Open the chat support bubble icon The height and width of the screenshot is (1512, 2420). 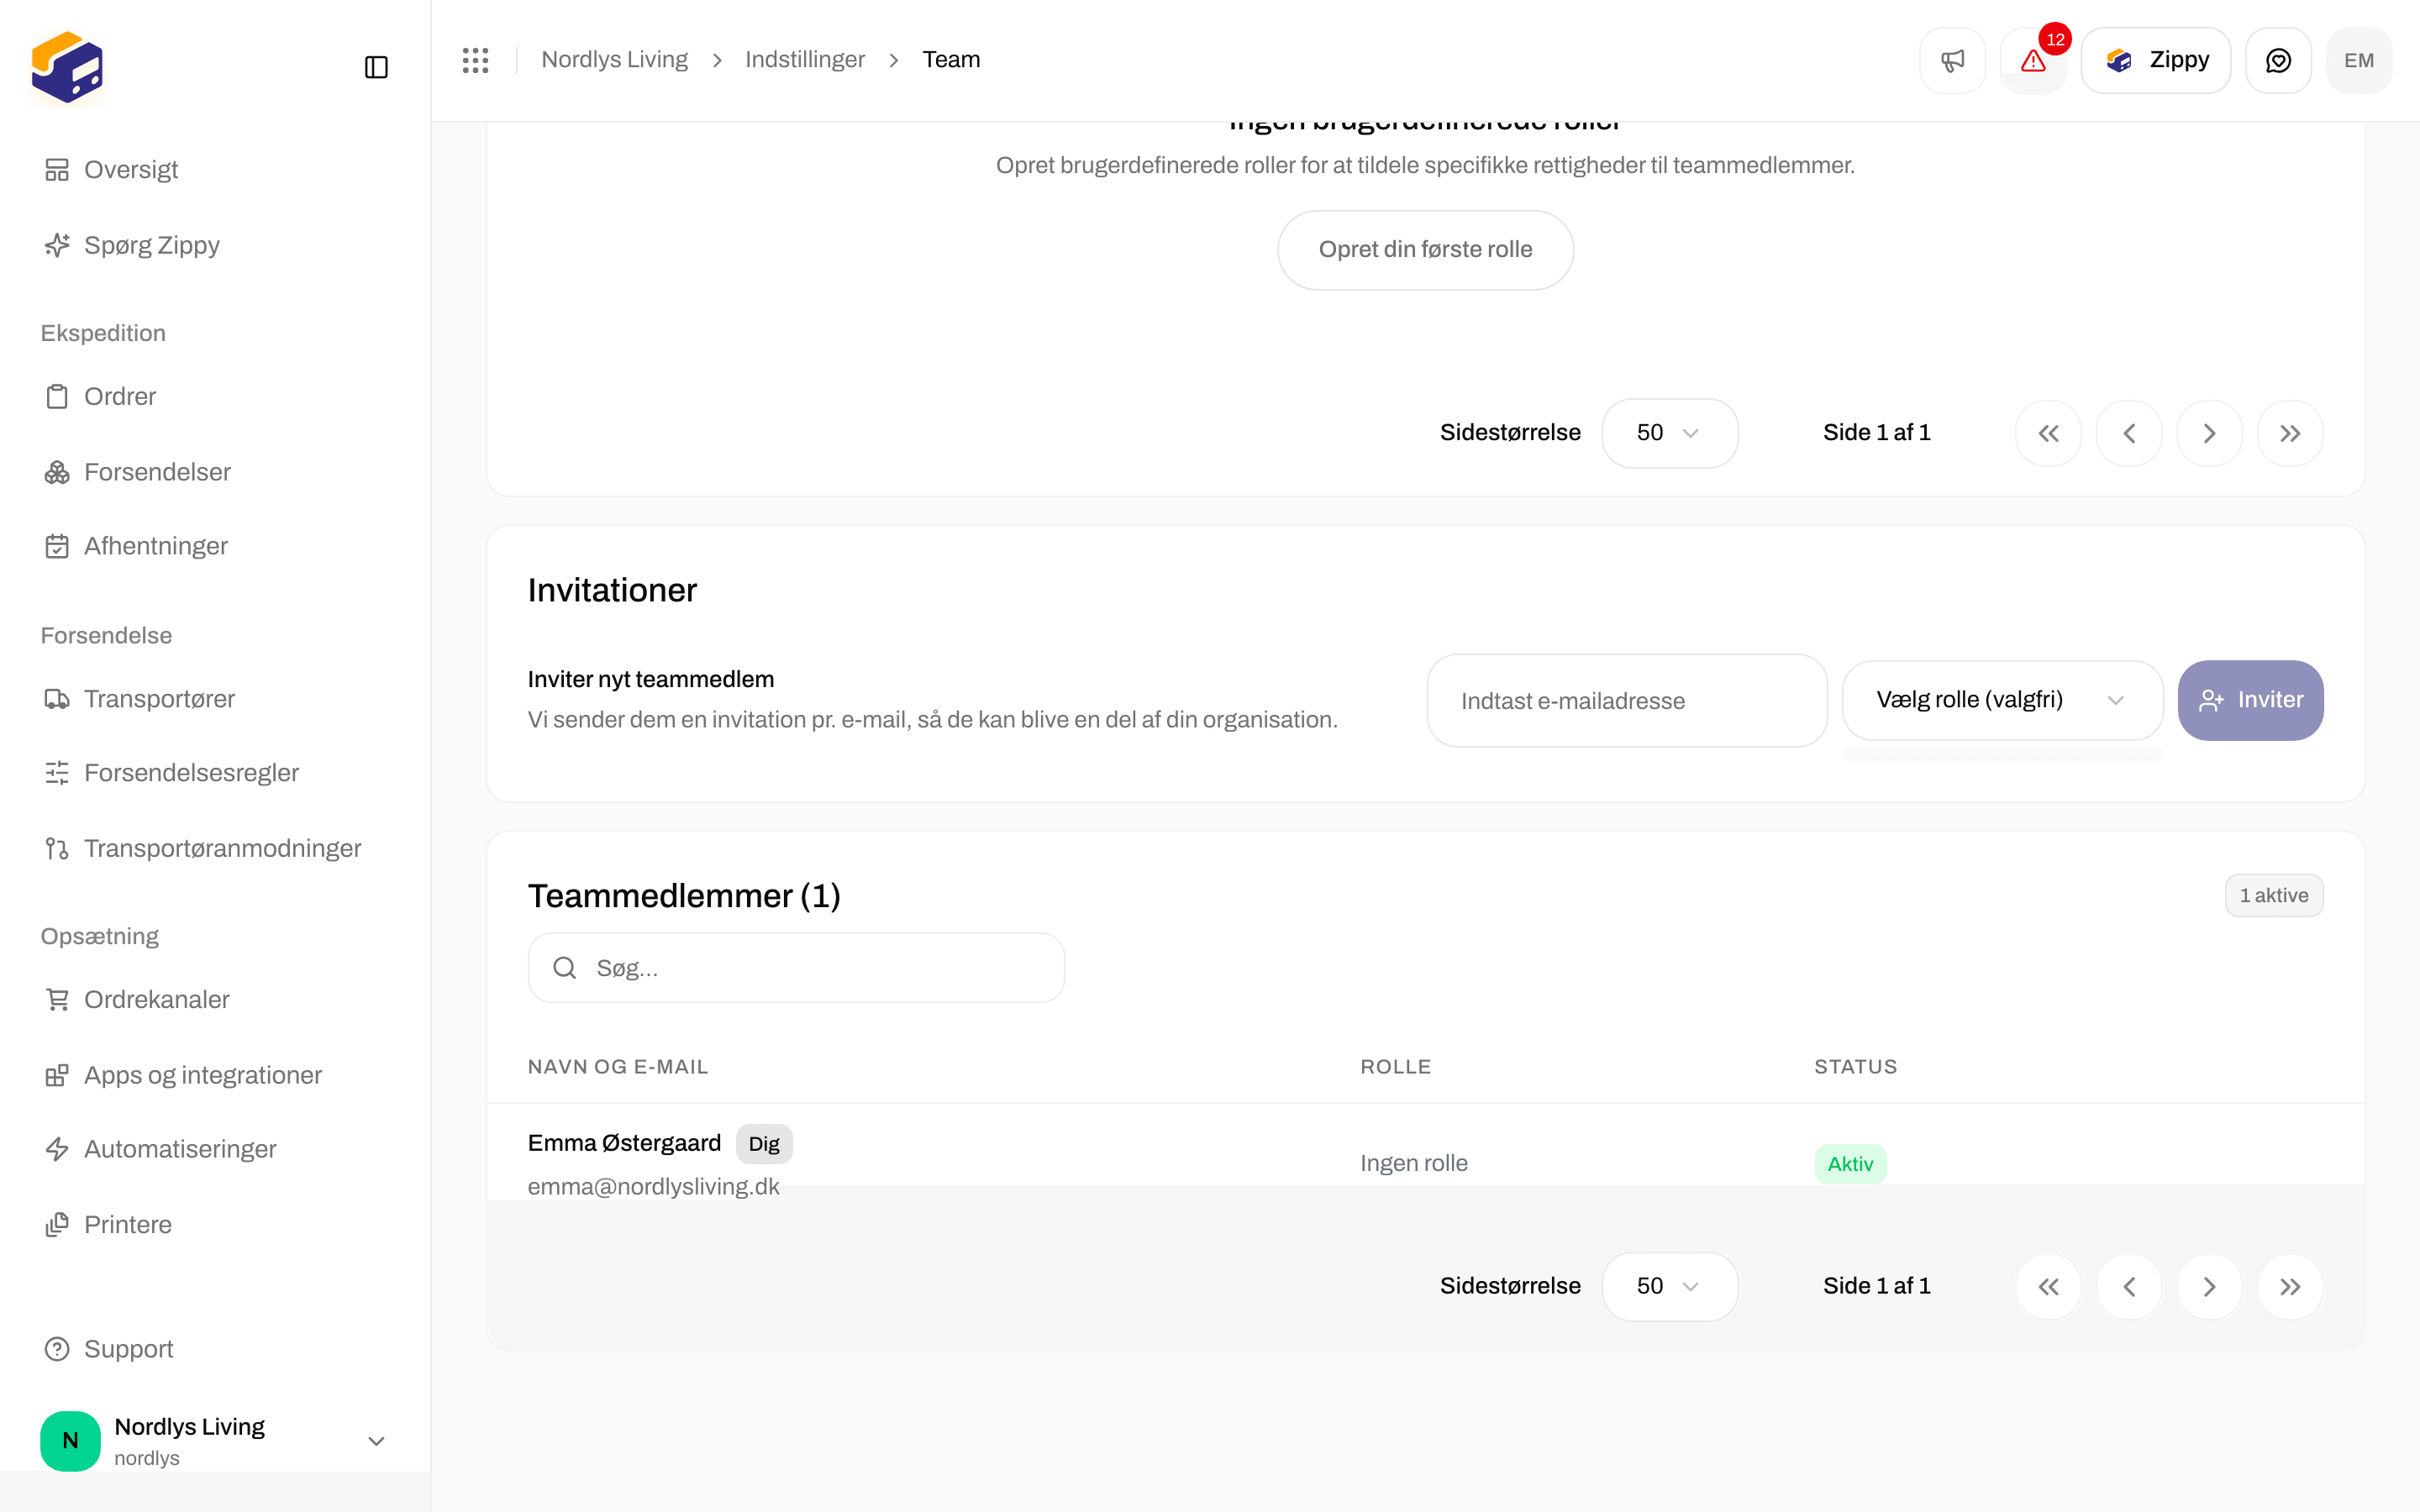(x=2278, y=61)
